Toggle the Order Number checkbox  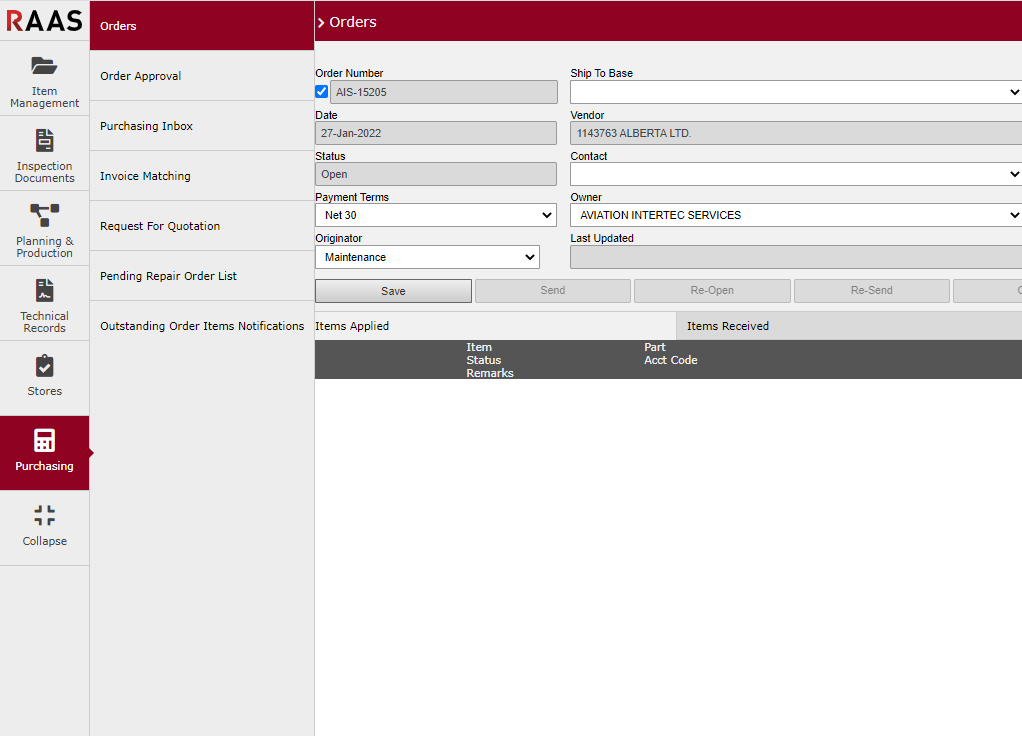coord(321,92)
